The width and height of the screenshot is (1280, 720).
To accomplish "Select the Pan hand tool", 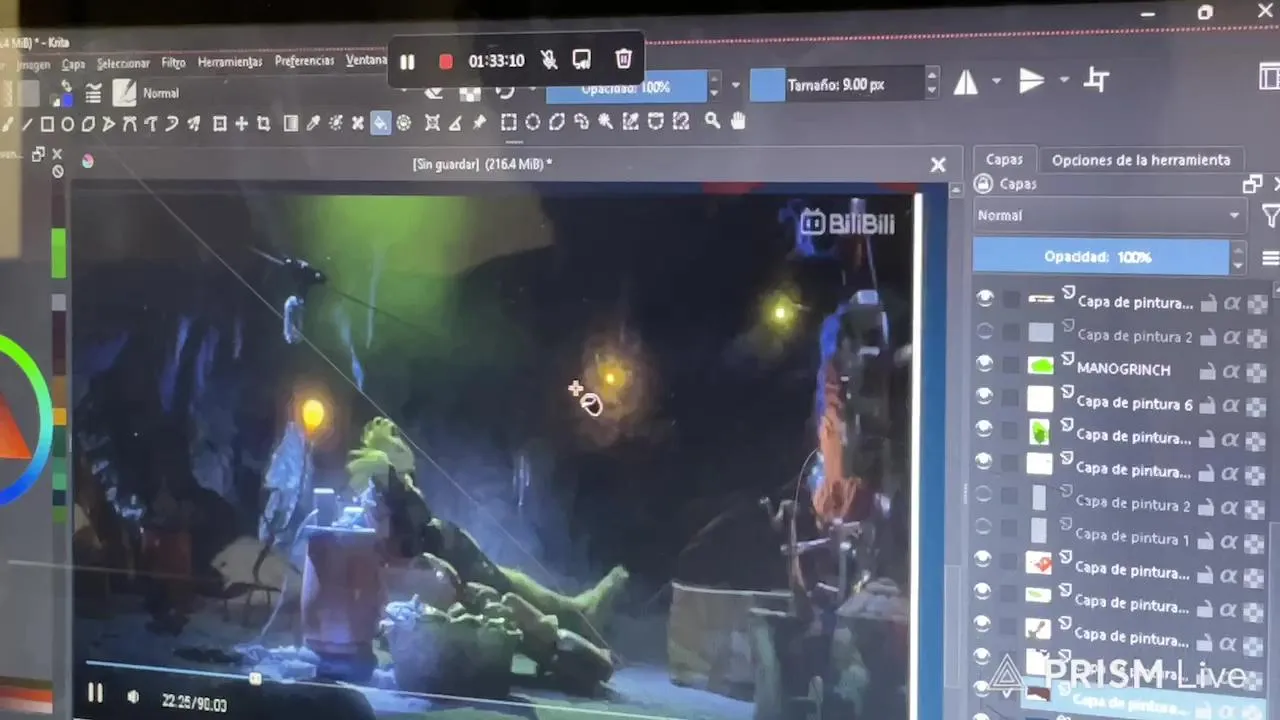I will 738,121.
